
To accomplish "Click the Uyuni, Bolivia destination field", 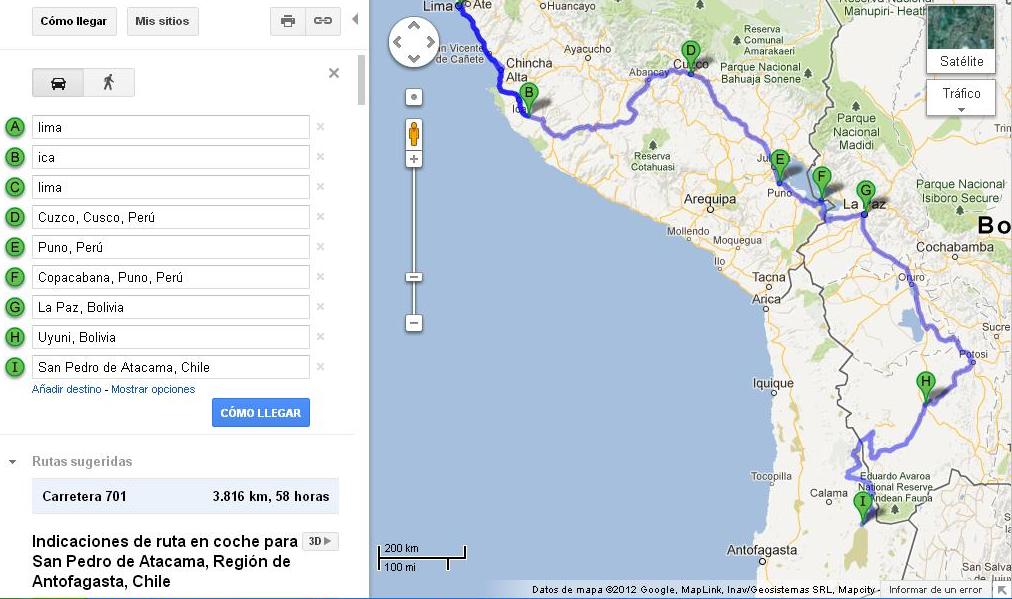I will pyautogui.click(x=171, y=337).
